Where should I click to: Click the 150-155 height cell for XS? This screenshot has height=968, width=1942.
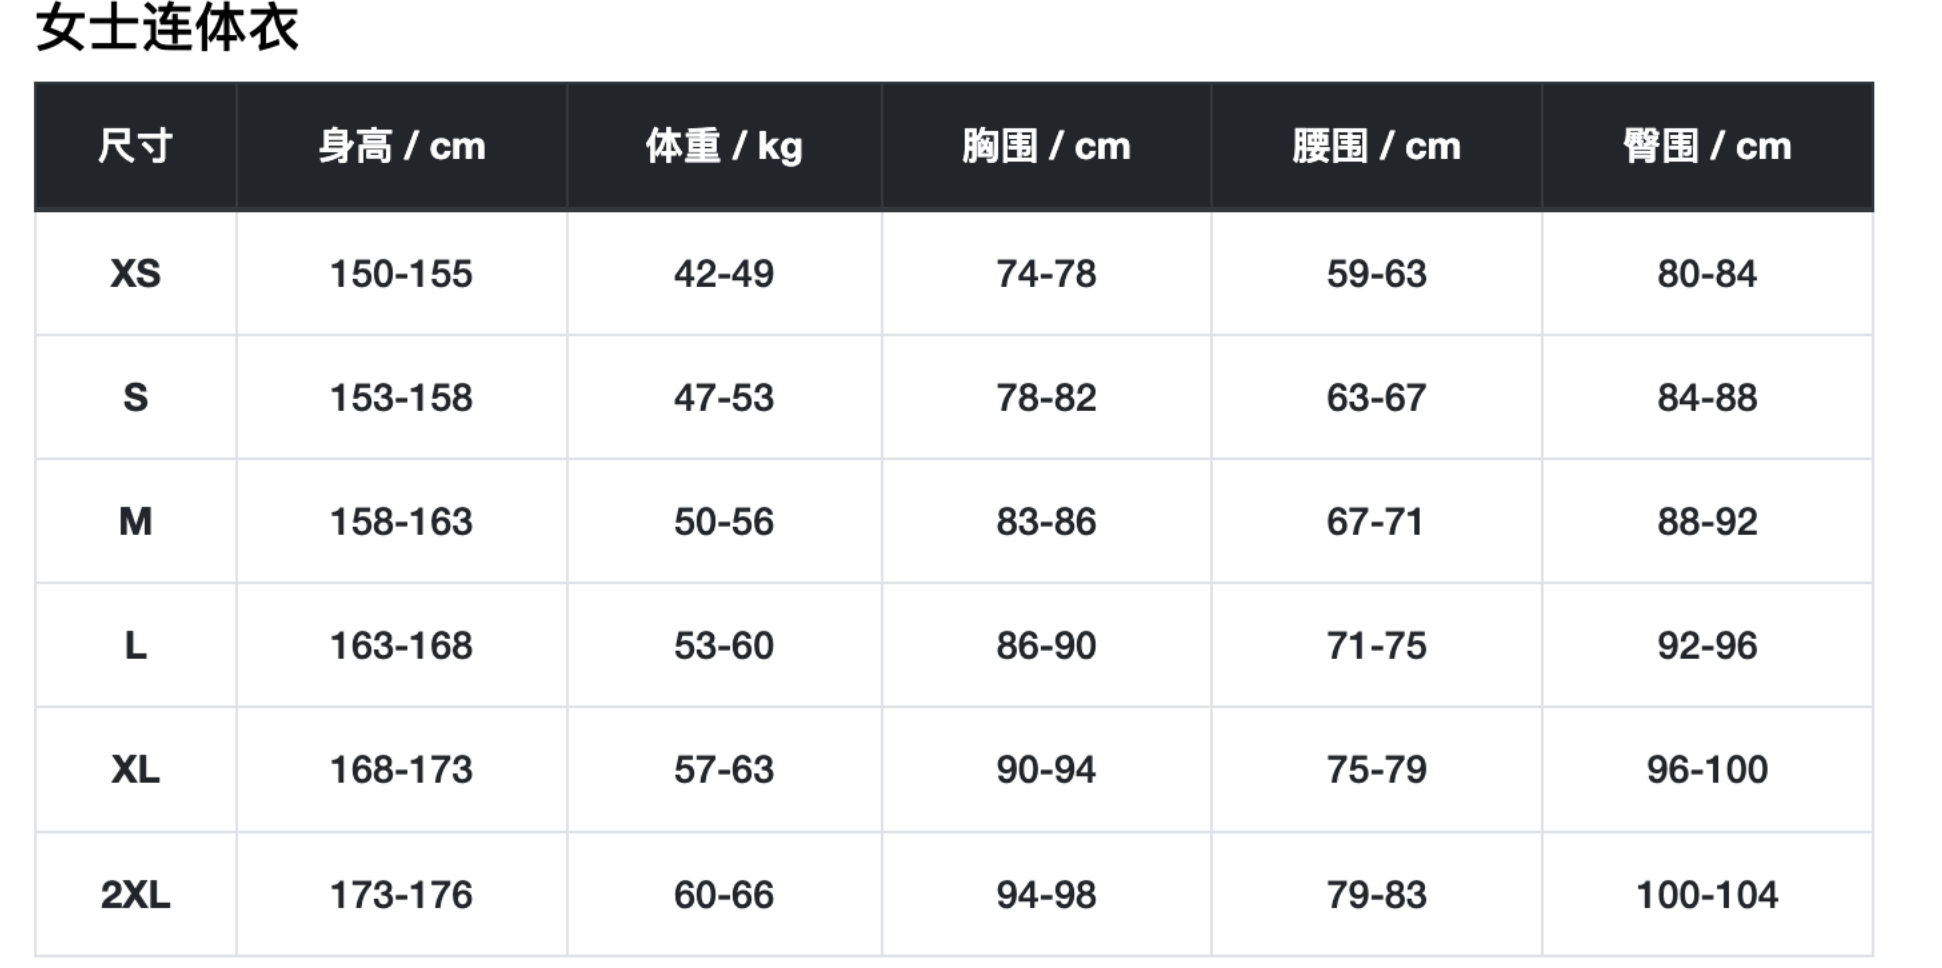(x=401, y=273)
